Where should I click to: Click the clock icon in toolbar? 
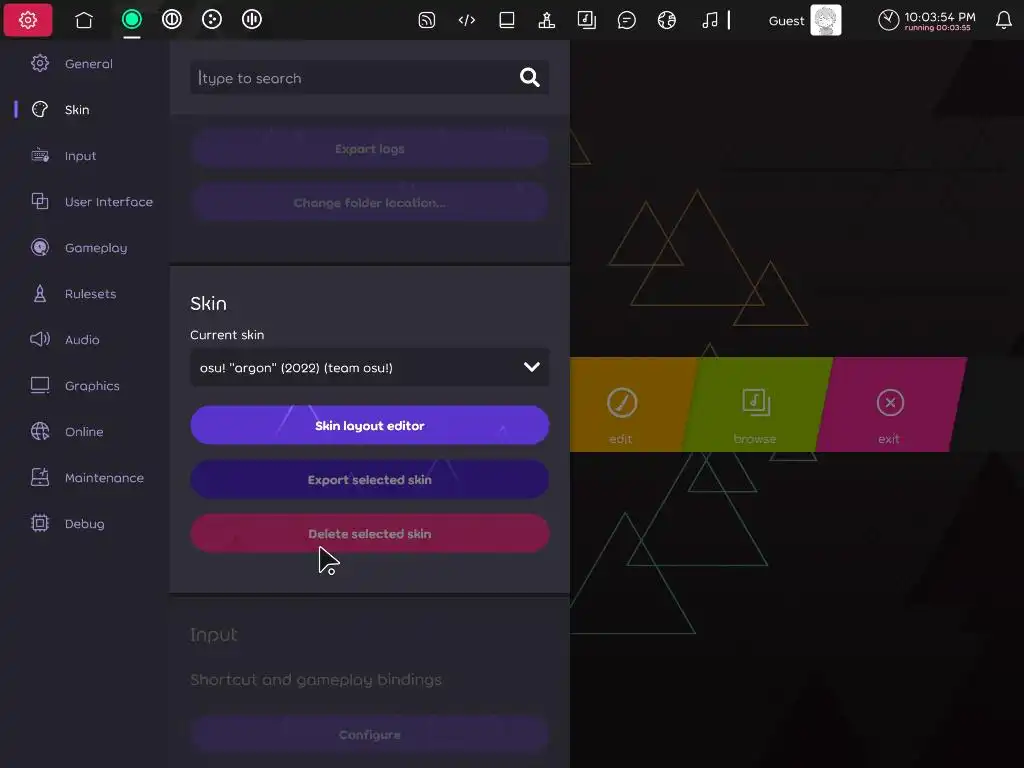[888, 20]
